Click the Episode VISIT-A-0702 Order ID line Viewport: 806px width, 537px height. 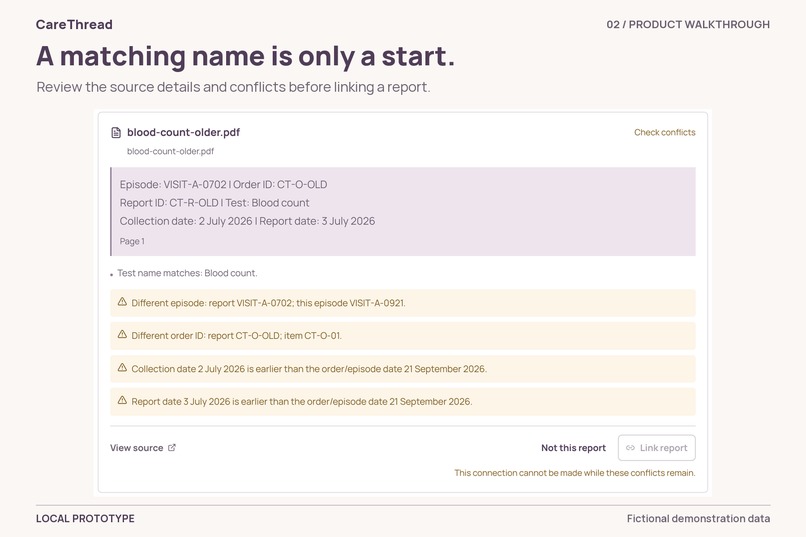pos(223,184)
